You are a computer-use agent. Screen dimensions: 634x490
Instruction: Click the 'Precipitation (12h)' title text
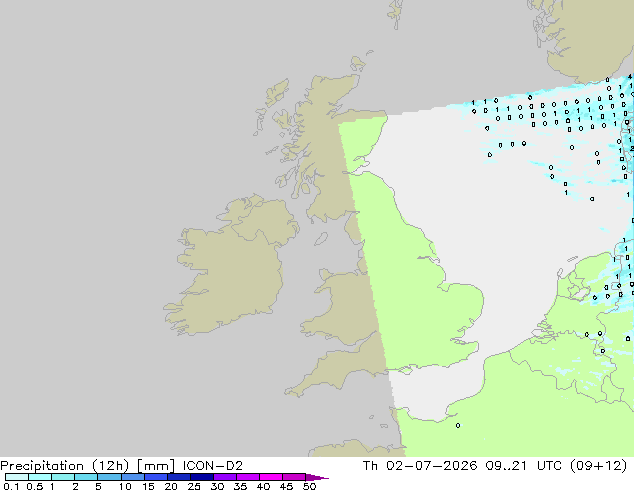click(x=65, y=466)
